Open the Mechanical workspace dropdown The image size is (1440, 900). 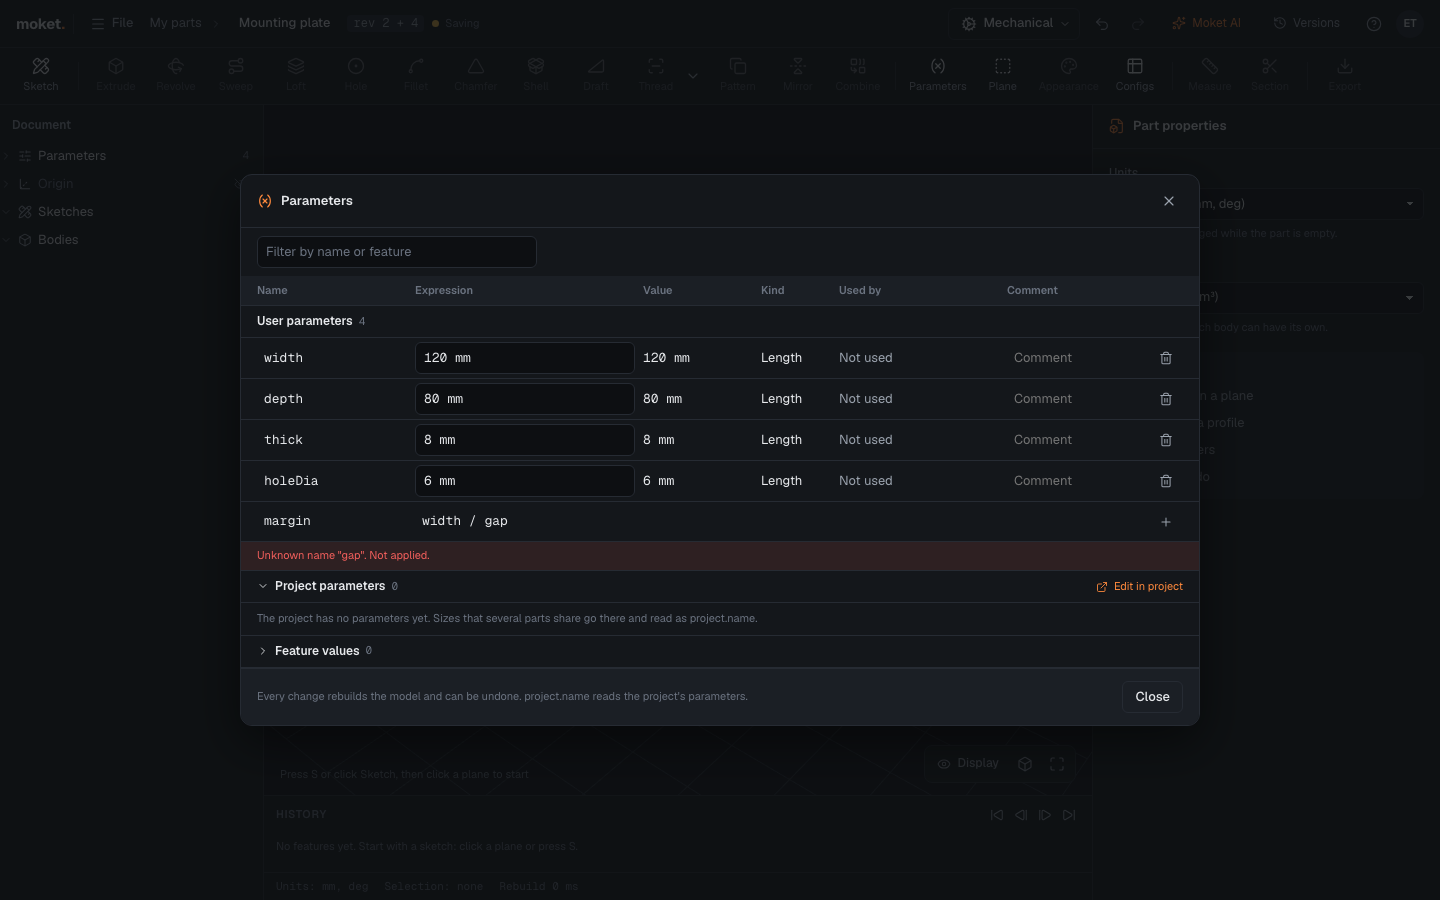(x=1017, y=23)
